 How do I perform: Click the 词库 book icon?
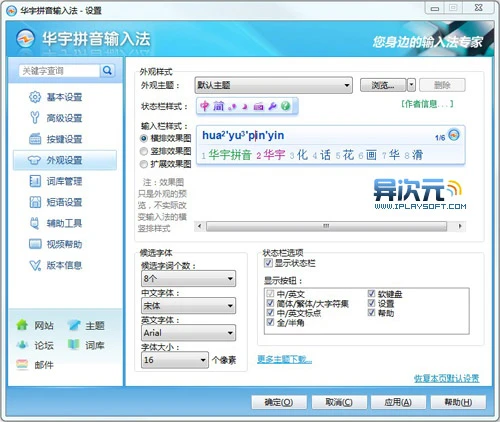(74, 345)
